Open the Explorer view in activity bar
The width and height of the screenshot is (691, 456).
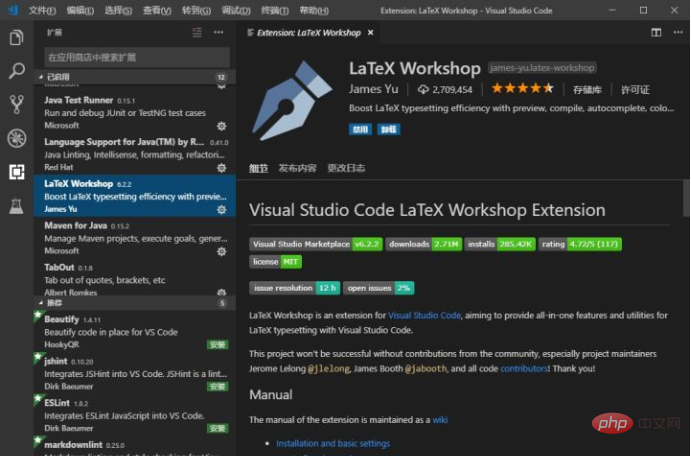(16, 38)
